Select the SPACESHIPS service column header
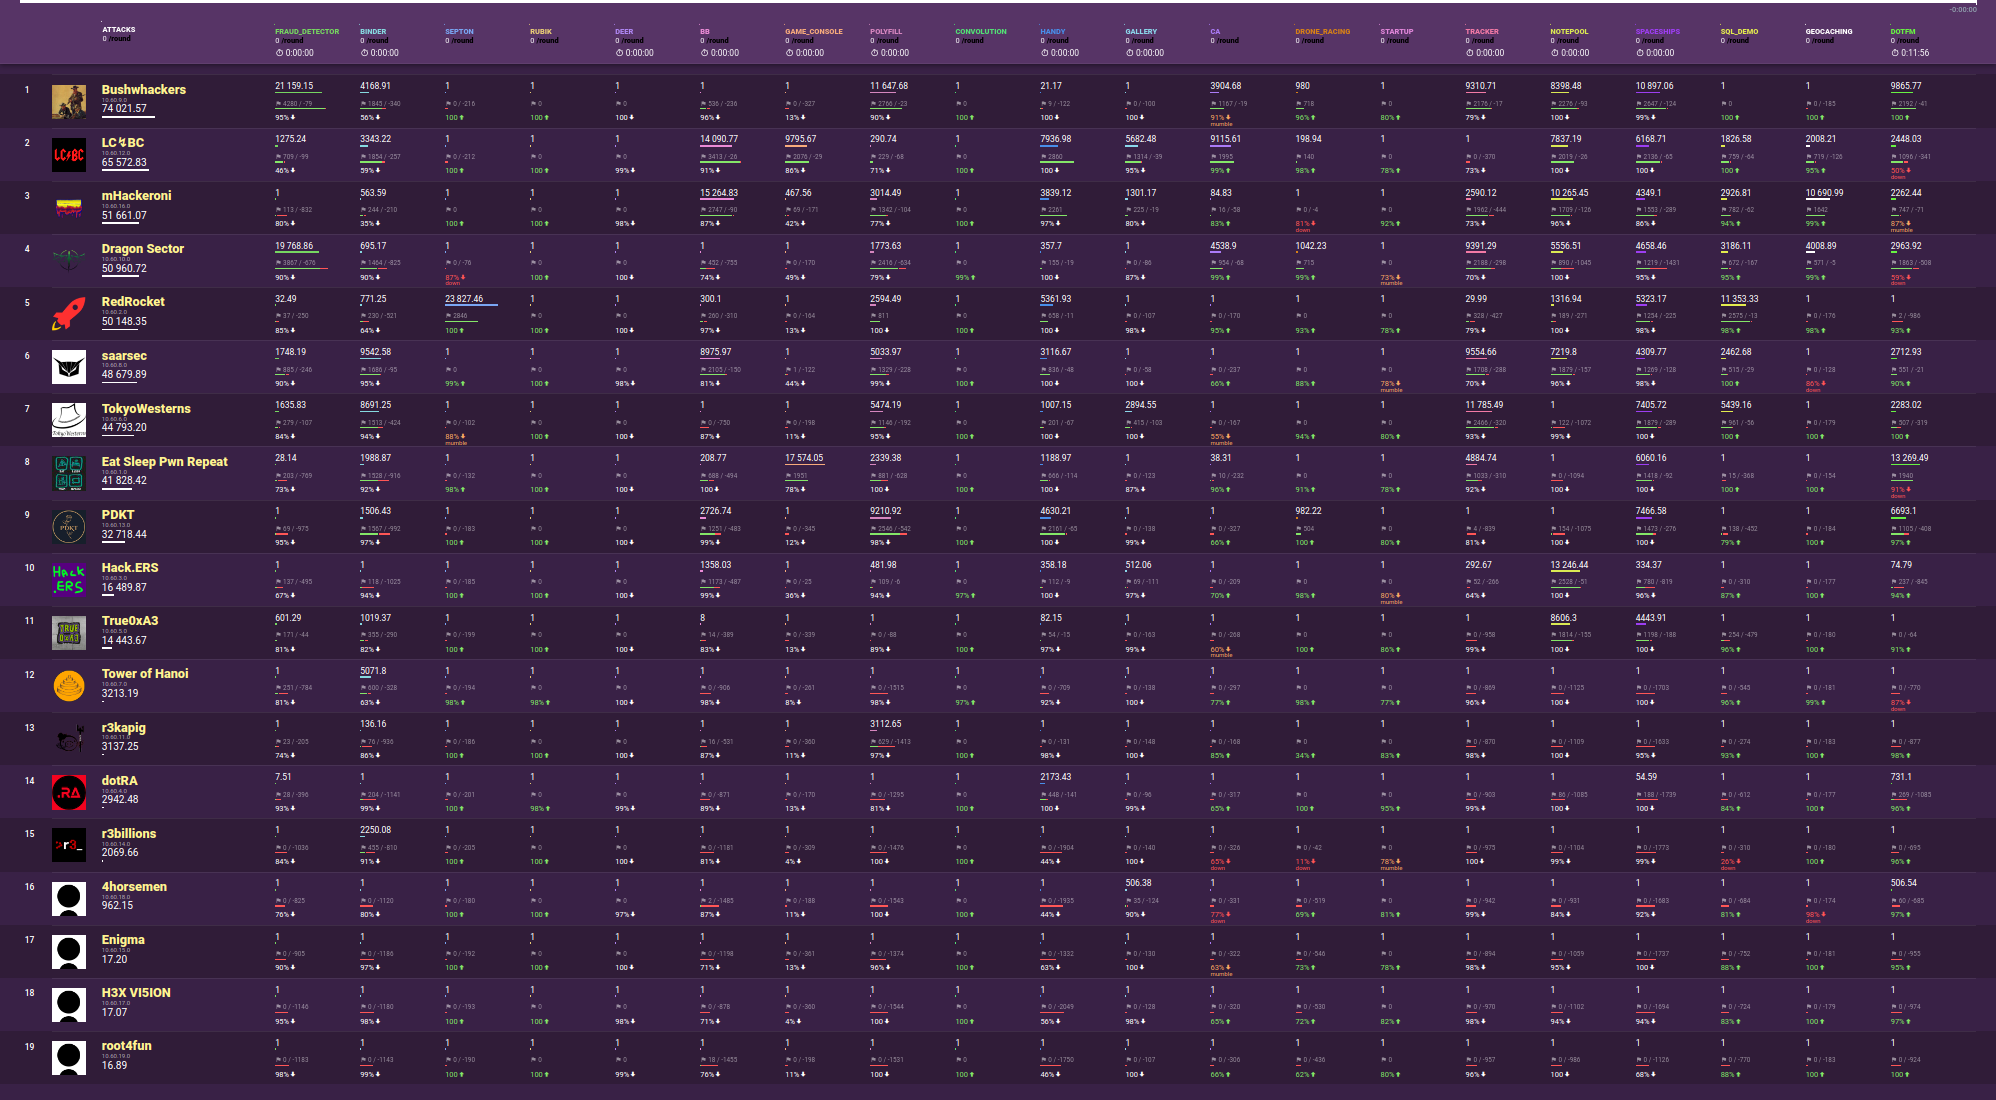This screenshot has width=1996, height=1100. point(1657,32)
